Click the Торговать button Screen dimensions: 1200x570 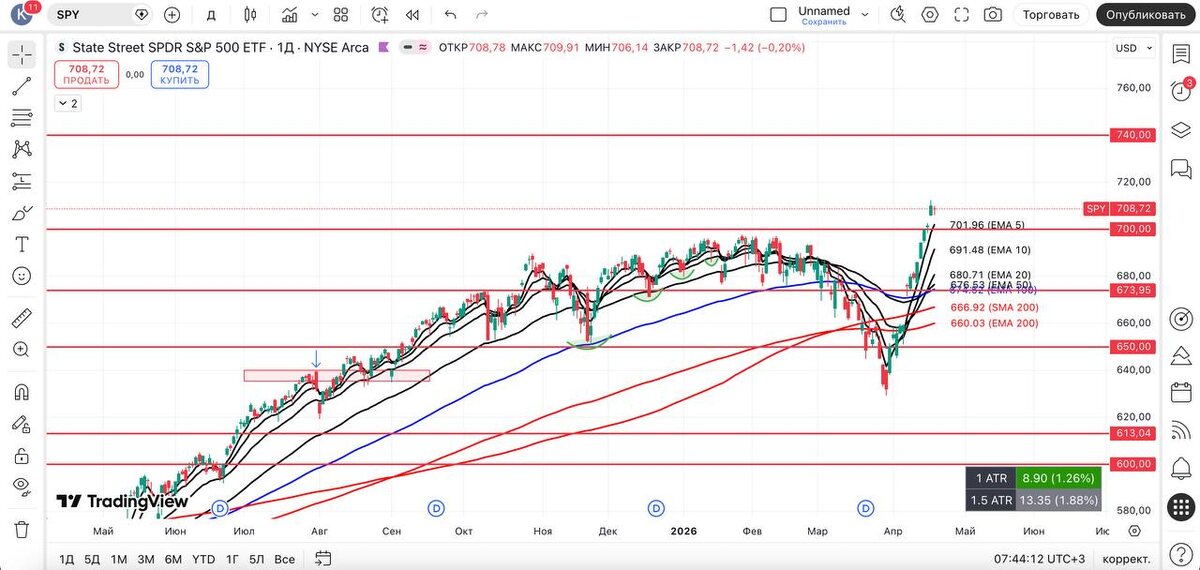pos(1051,15)
